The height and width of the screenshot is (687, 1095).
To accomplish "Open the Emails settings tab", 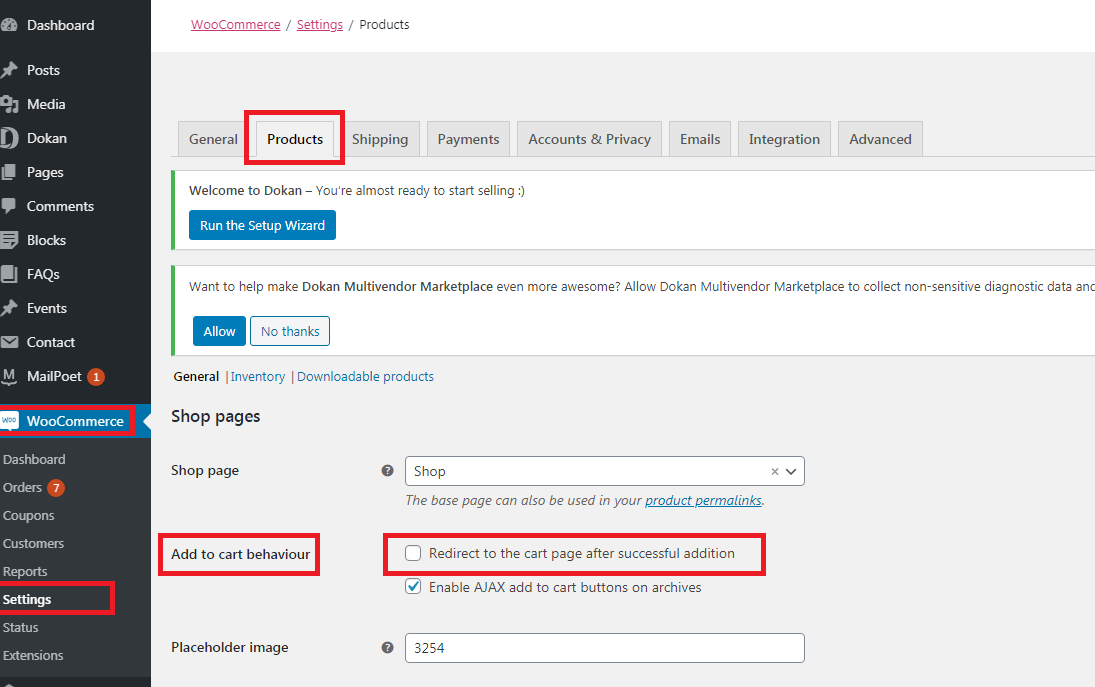I will pos(700,139).
